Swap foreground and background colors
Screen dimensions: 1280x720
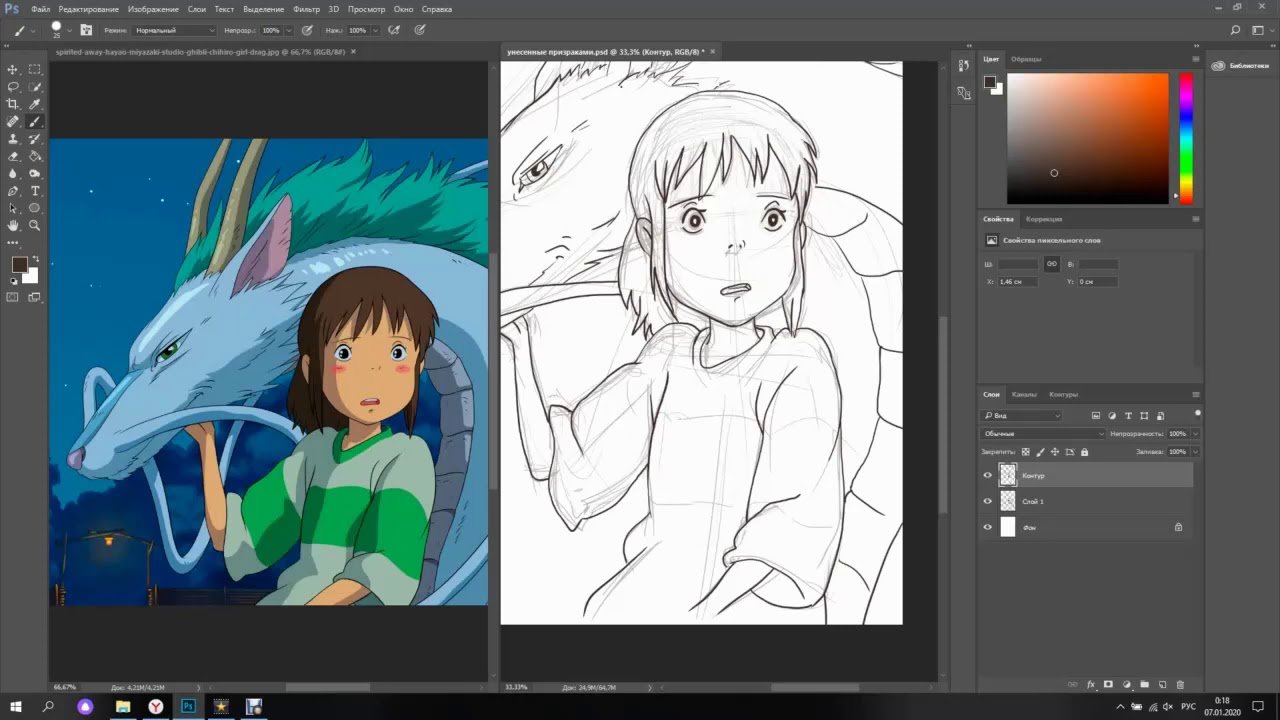35,259
